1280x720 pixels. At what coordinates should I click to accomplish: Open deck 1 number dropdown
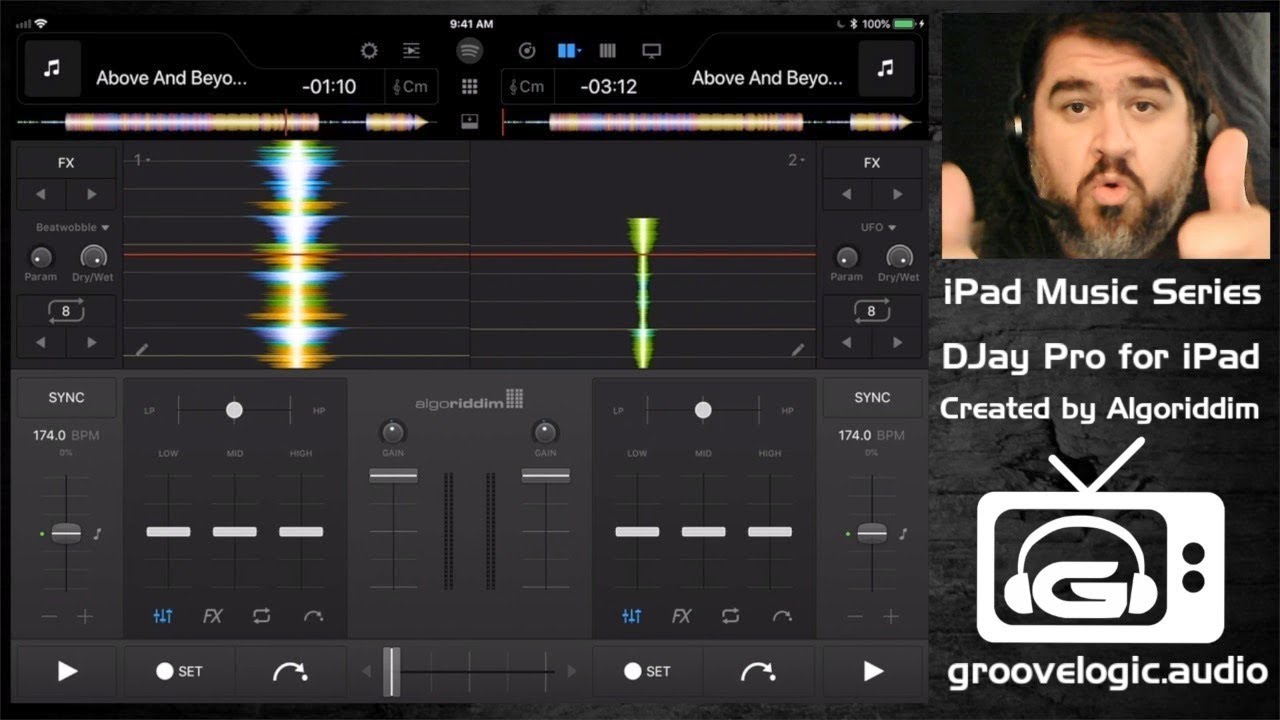pyautogui.click(x=142, y=160)
